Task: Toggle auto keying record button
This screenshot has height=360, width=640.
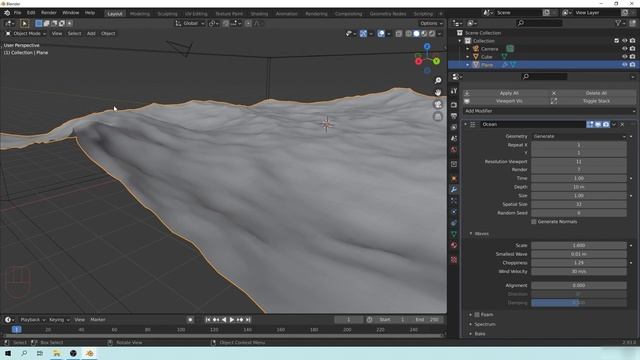Action: coord(190,320)
